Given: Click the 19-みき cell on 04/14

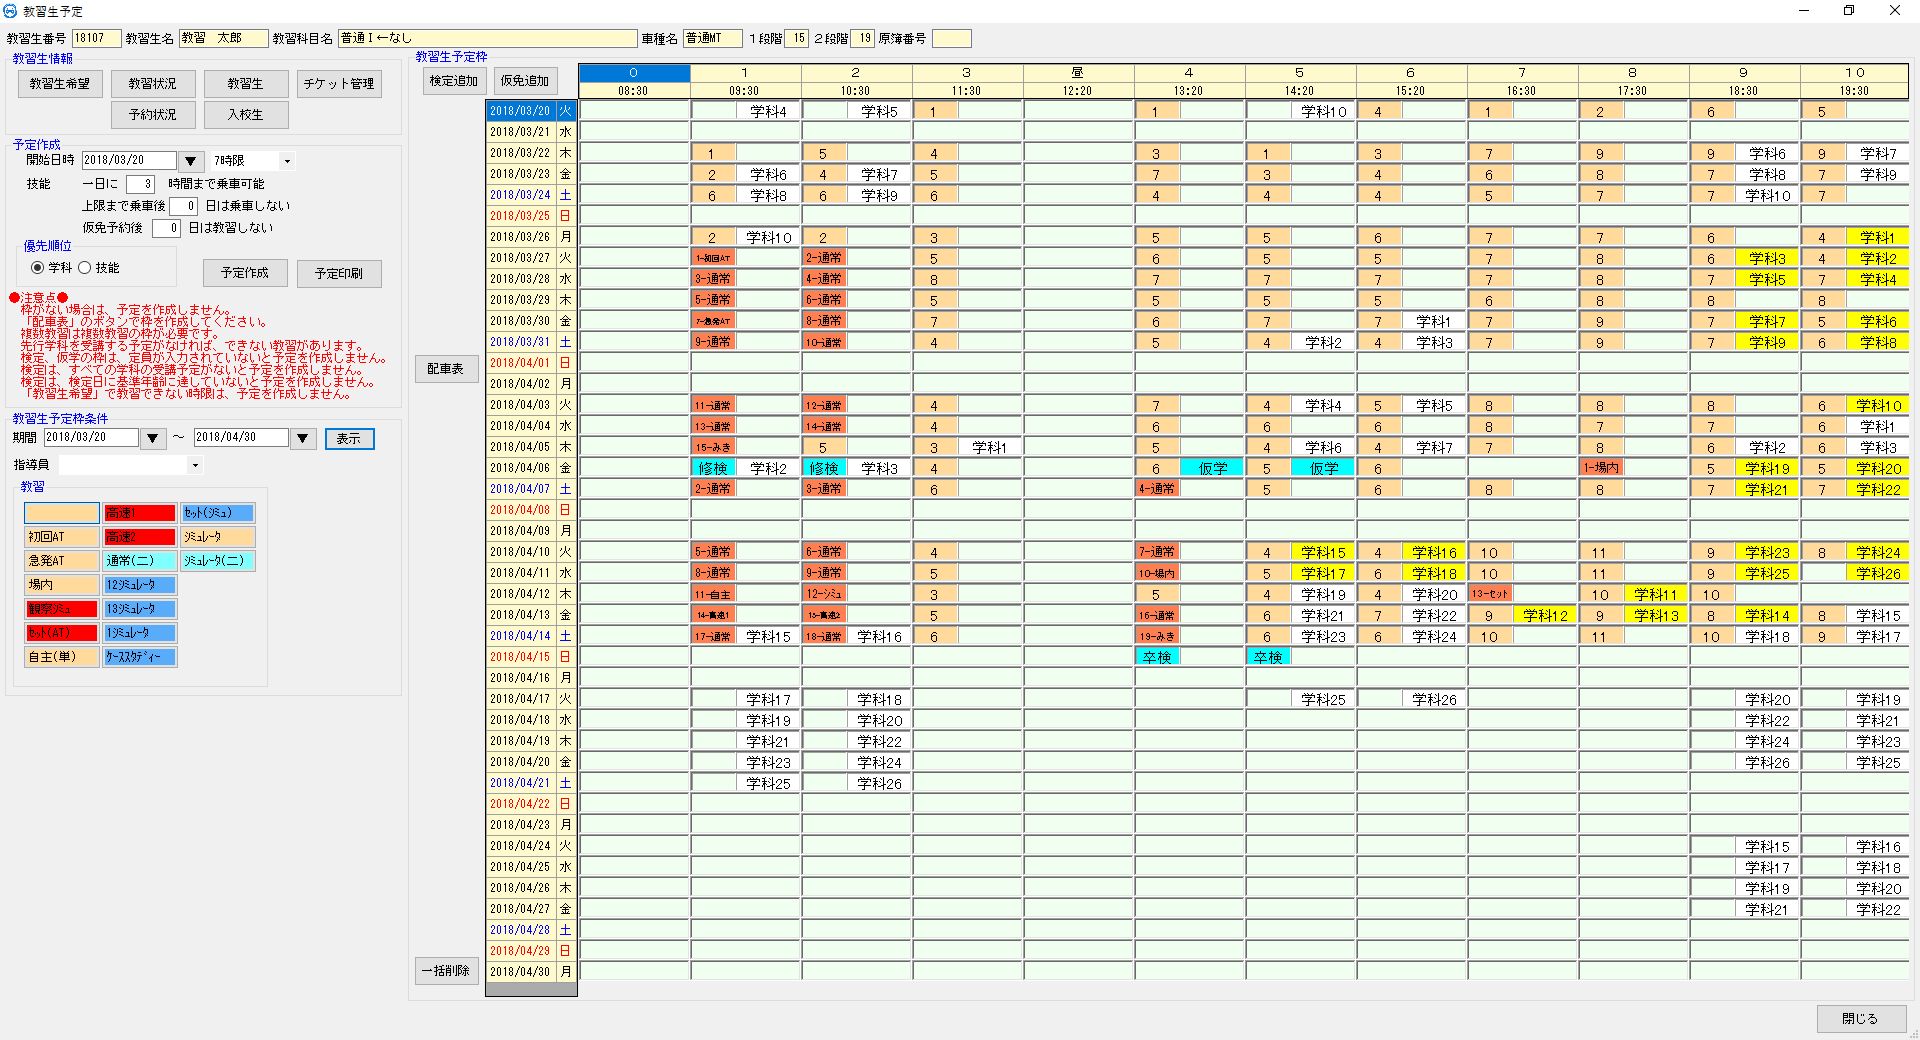Looking at the screenshot, I should [1157, 636].
